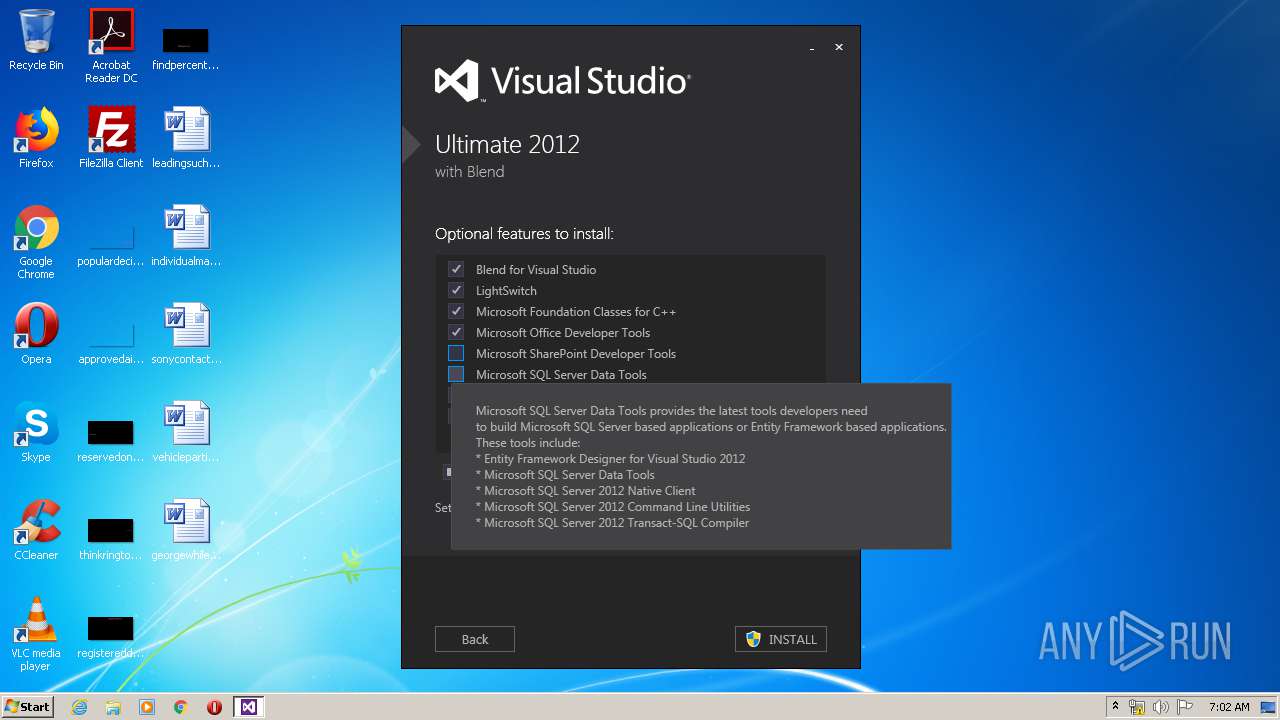1280x720 pixels.
Task: Select the vehicleparti Word document
Action: [186, 433]
